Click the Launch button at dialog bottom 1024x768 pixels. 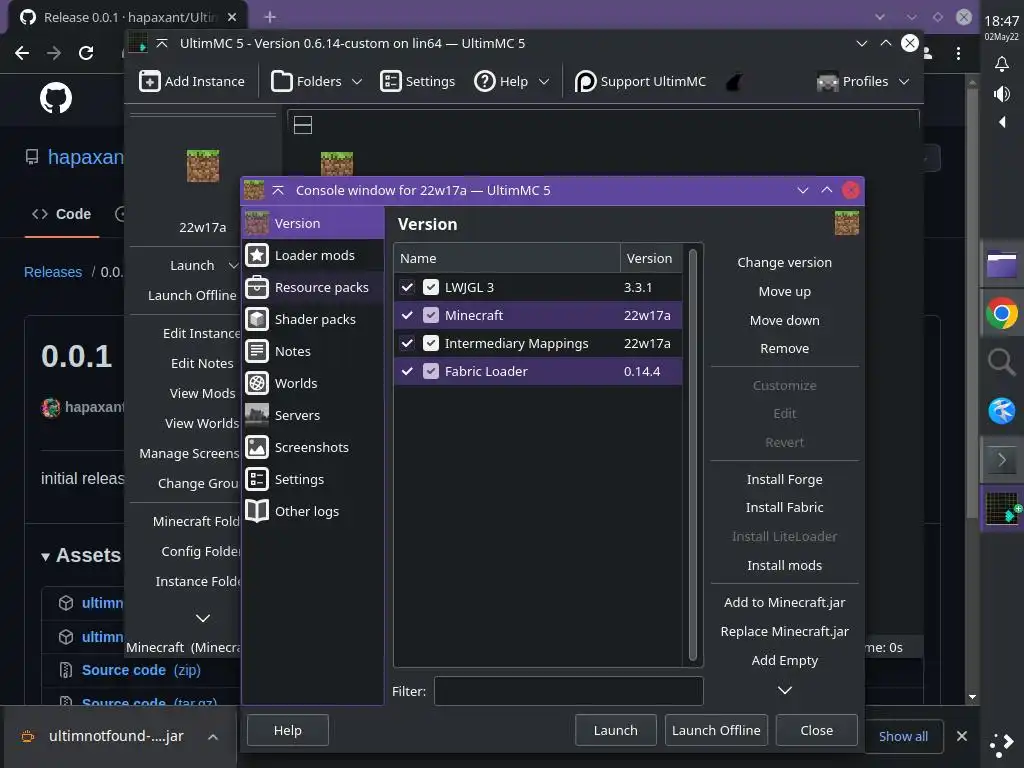[x=615, y=730]
